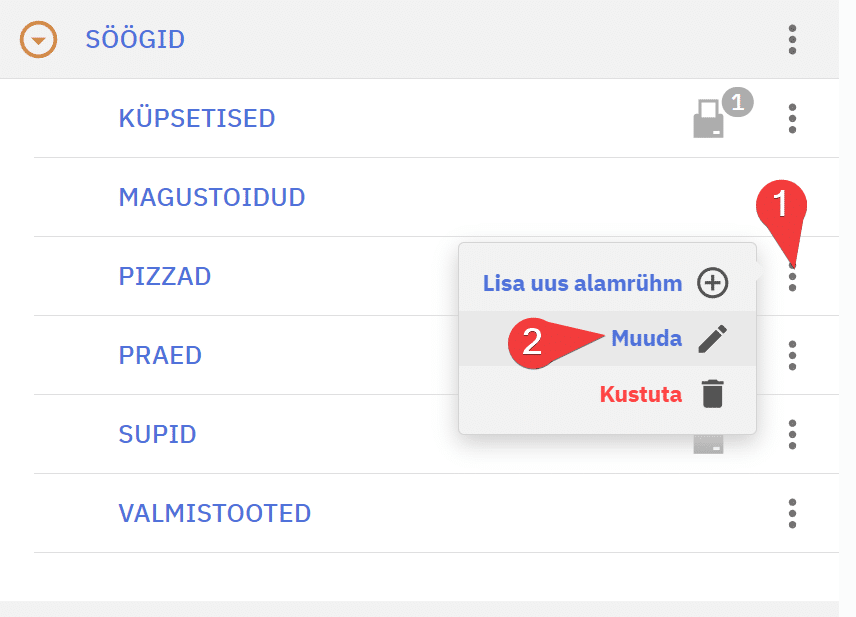Open the MAGUSTOIDUD category
Image resolution: width=856 pixels, height=617 pixels.
(212, 197)
